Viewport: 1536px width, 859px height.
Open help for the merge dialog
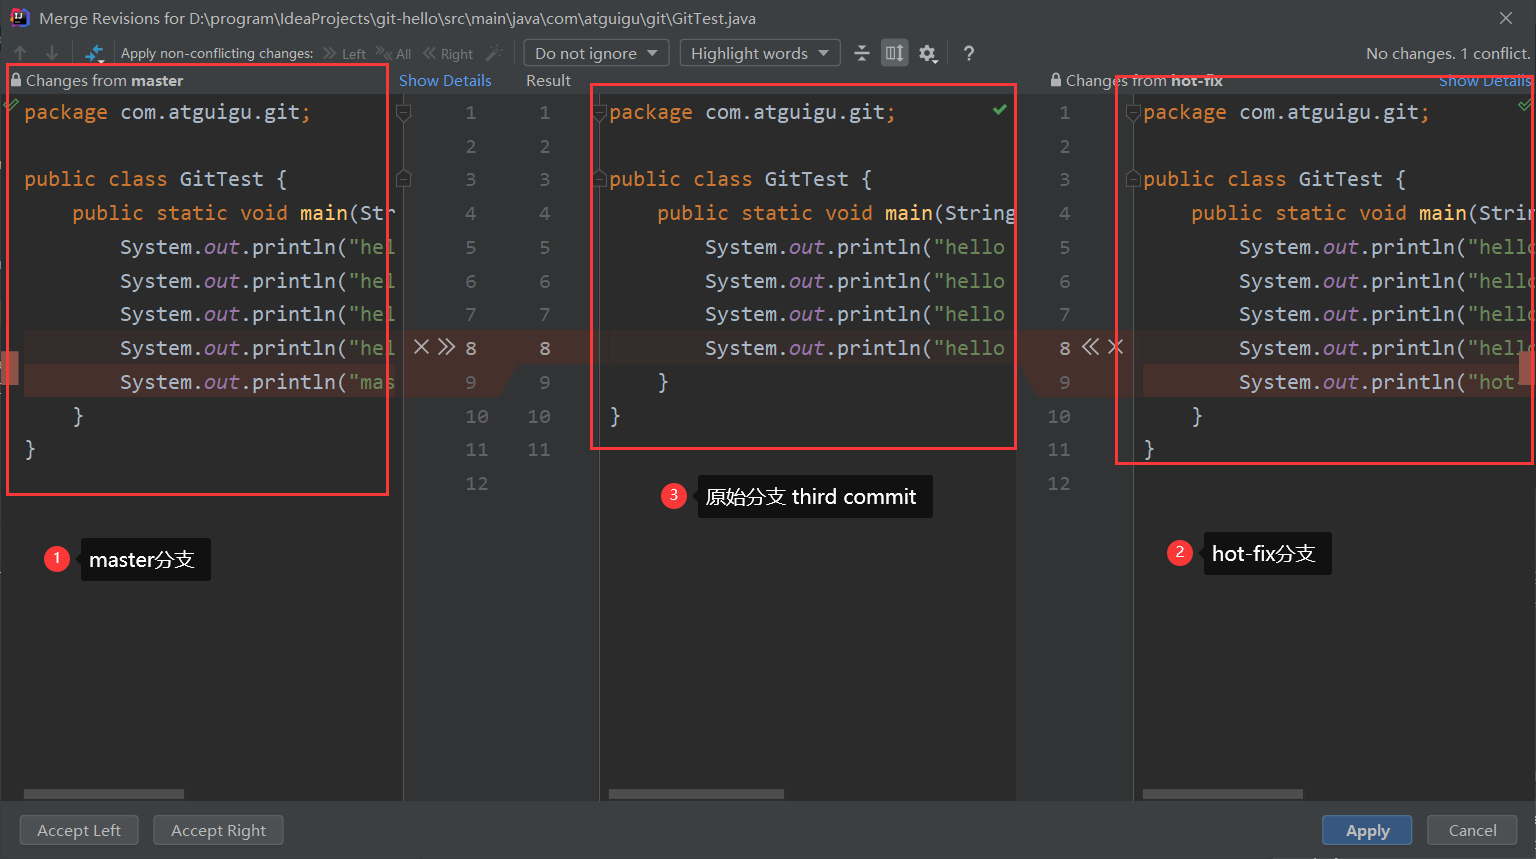pos(968,53)
